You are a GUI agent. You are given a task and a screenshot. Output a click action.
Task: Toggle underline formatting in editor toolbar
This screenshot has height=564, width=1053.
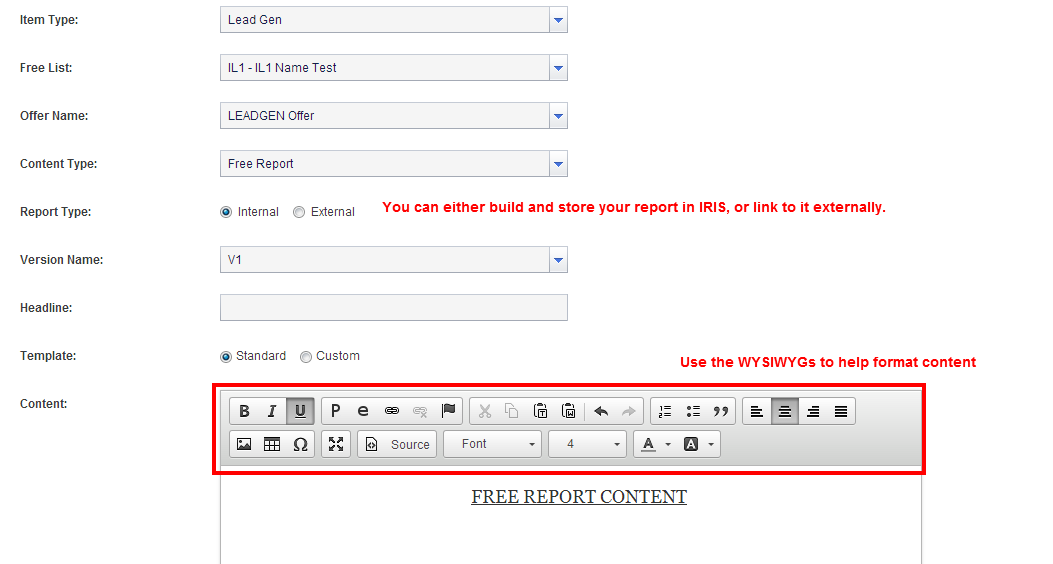pos(300,411)
